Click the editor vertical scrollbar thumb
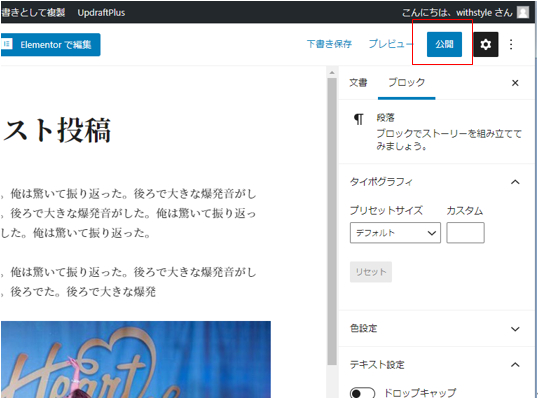The image size is (538, 398). click(332, 221)
